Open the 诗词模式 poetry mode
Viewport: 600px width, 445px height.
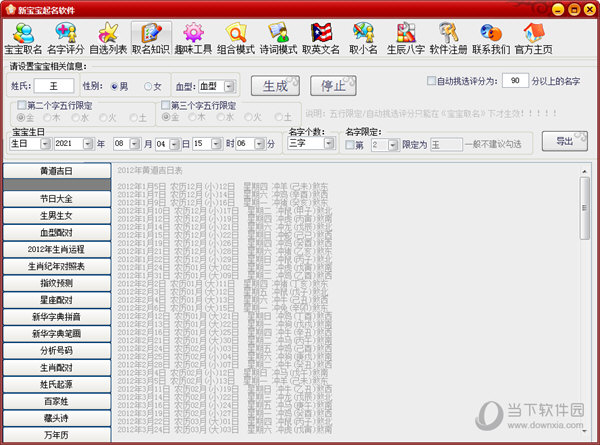[278, 39]
